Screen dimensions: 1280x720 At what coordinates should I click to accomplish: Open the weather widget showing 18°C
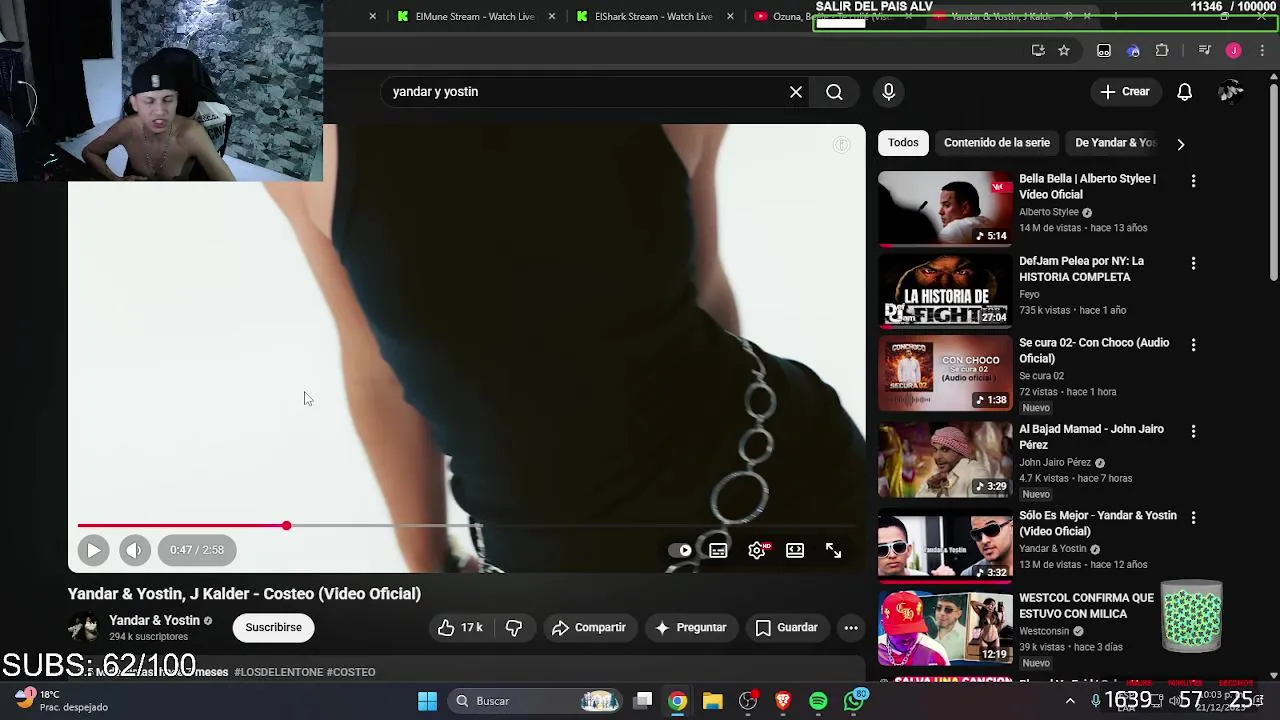point(62,700)
